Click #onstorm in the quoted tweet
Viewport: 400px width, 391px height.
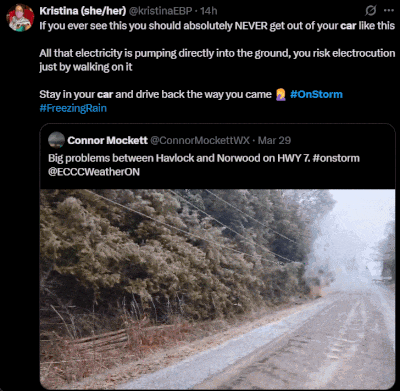336,158
